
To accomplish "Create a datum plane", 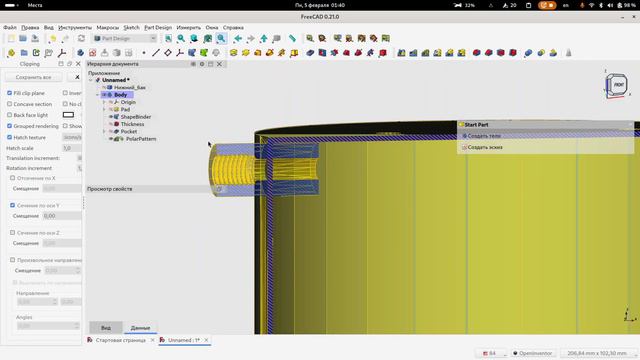I will coord(168,53).
